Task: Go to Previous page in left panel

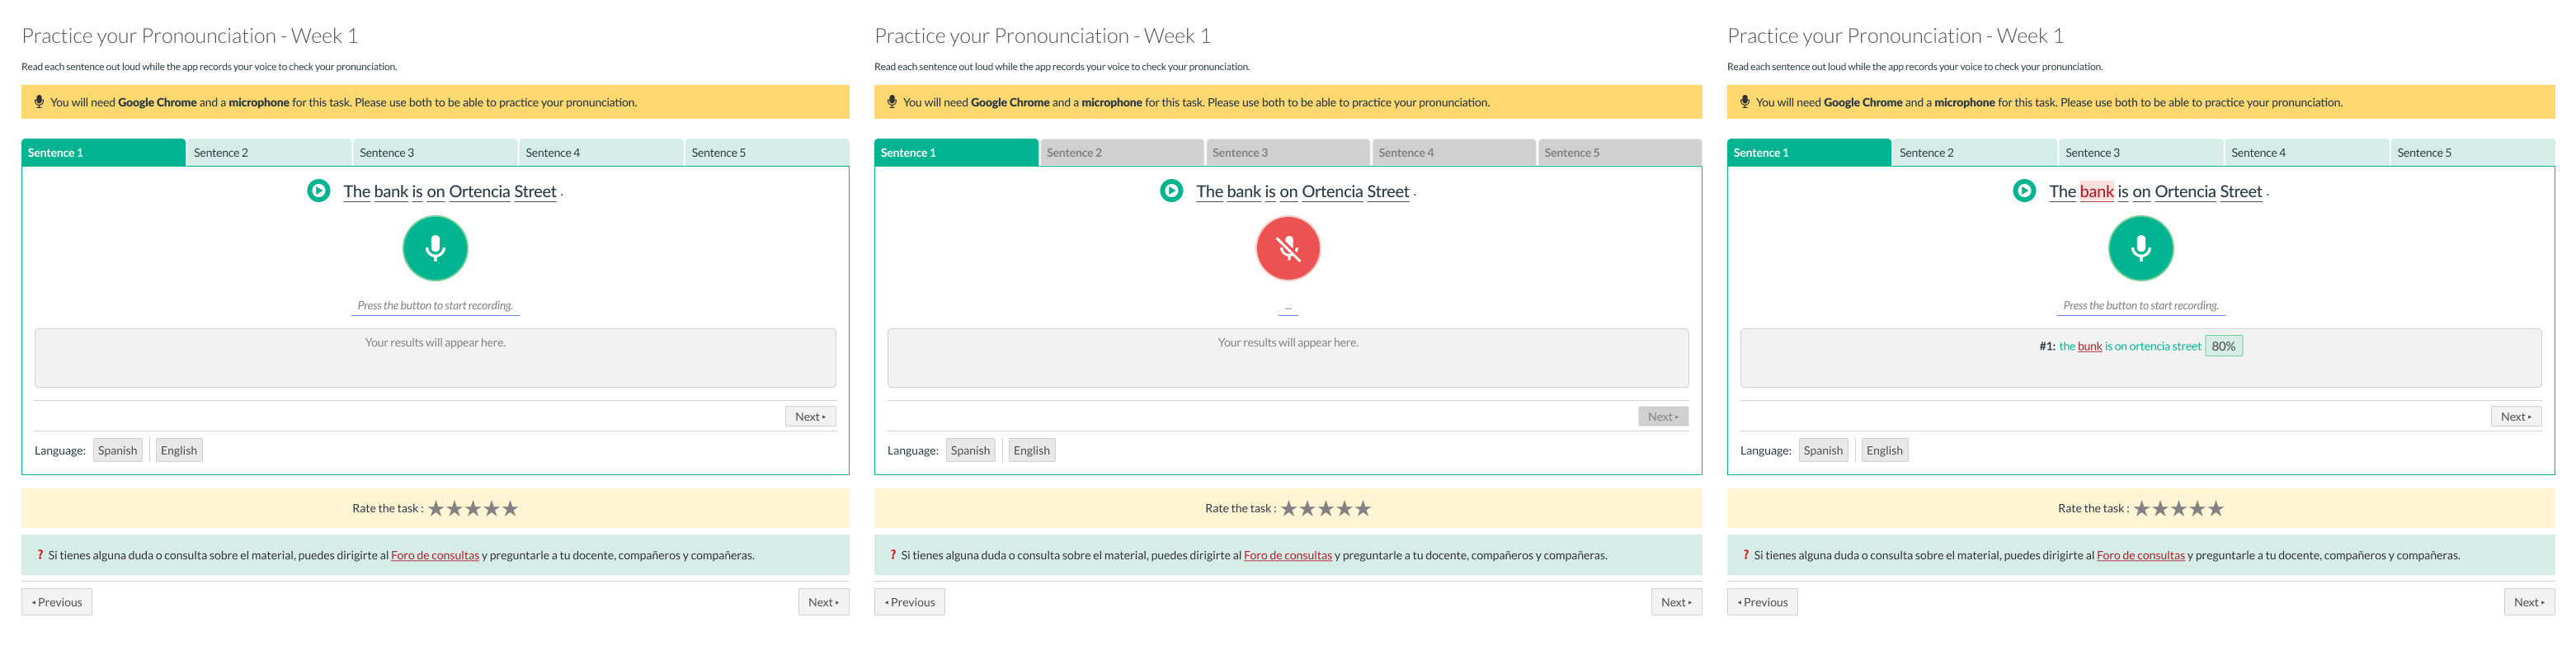Action: point(57,602)
